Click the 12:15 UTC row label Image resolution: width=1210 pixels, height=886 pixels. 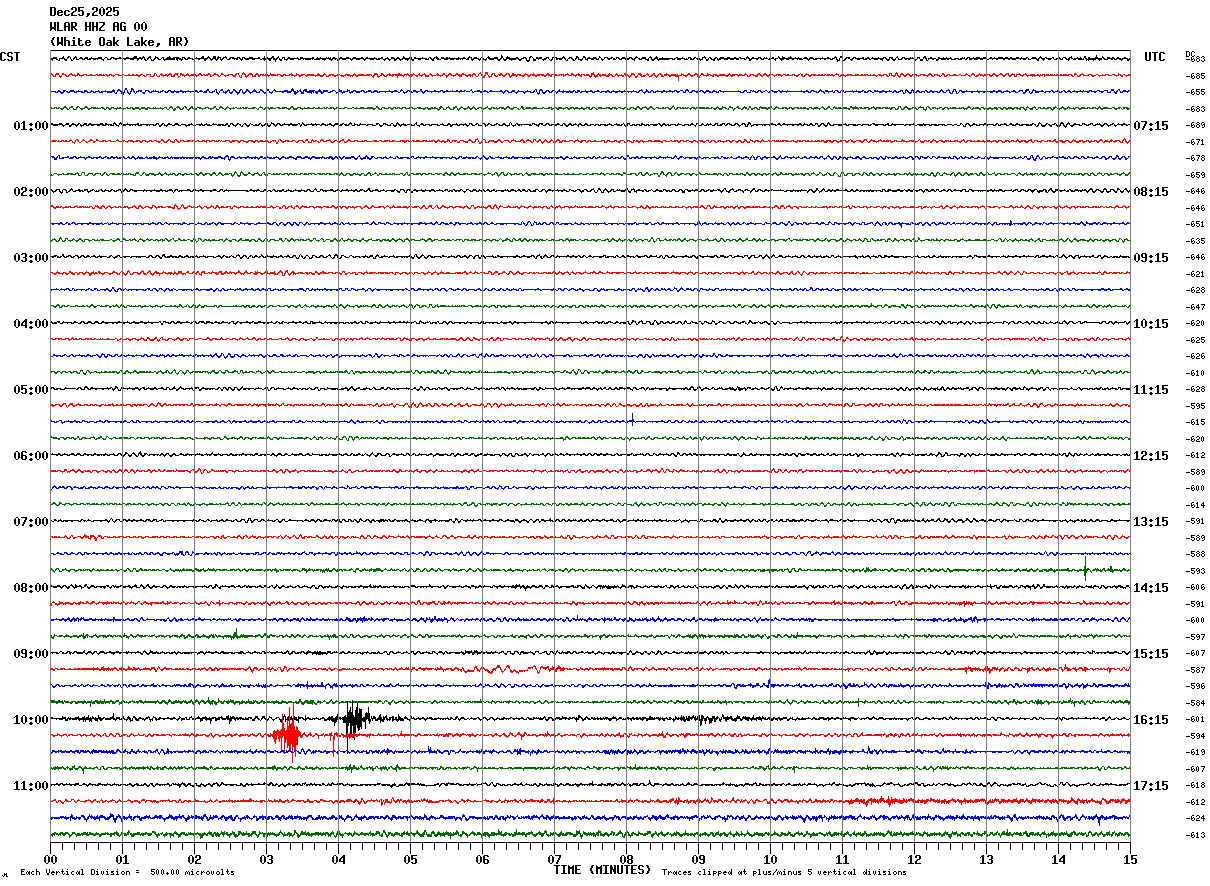[1150, 456]
